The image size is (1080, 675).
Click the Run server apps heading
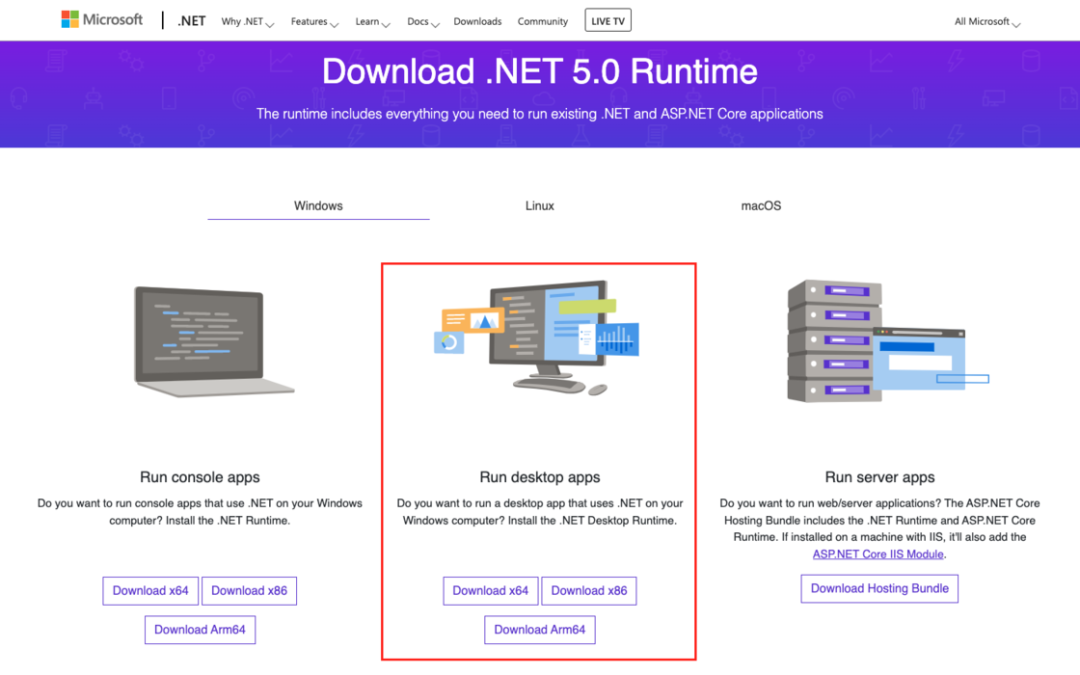pyautogui.click(x=880, y=477)
